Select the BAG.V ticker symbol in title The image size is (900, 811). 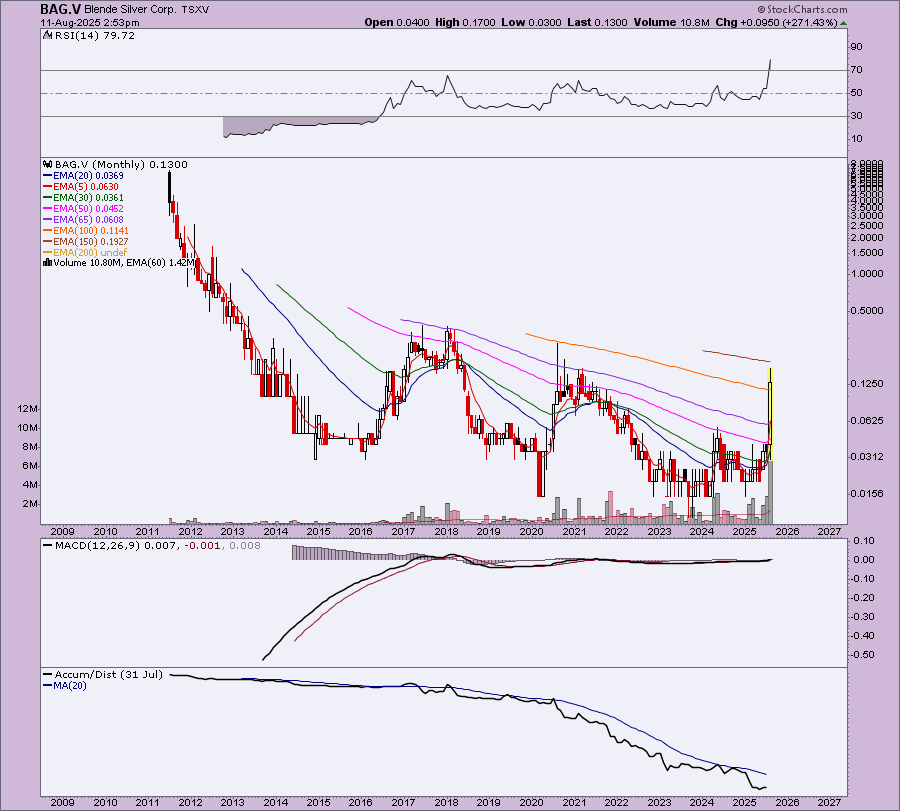coord(60,9)
